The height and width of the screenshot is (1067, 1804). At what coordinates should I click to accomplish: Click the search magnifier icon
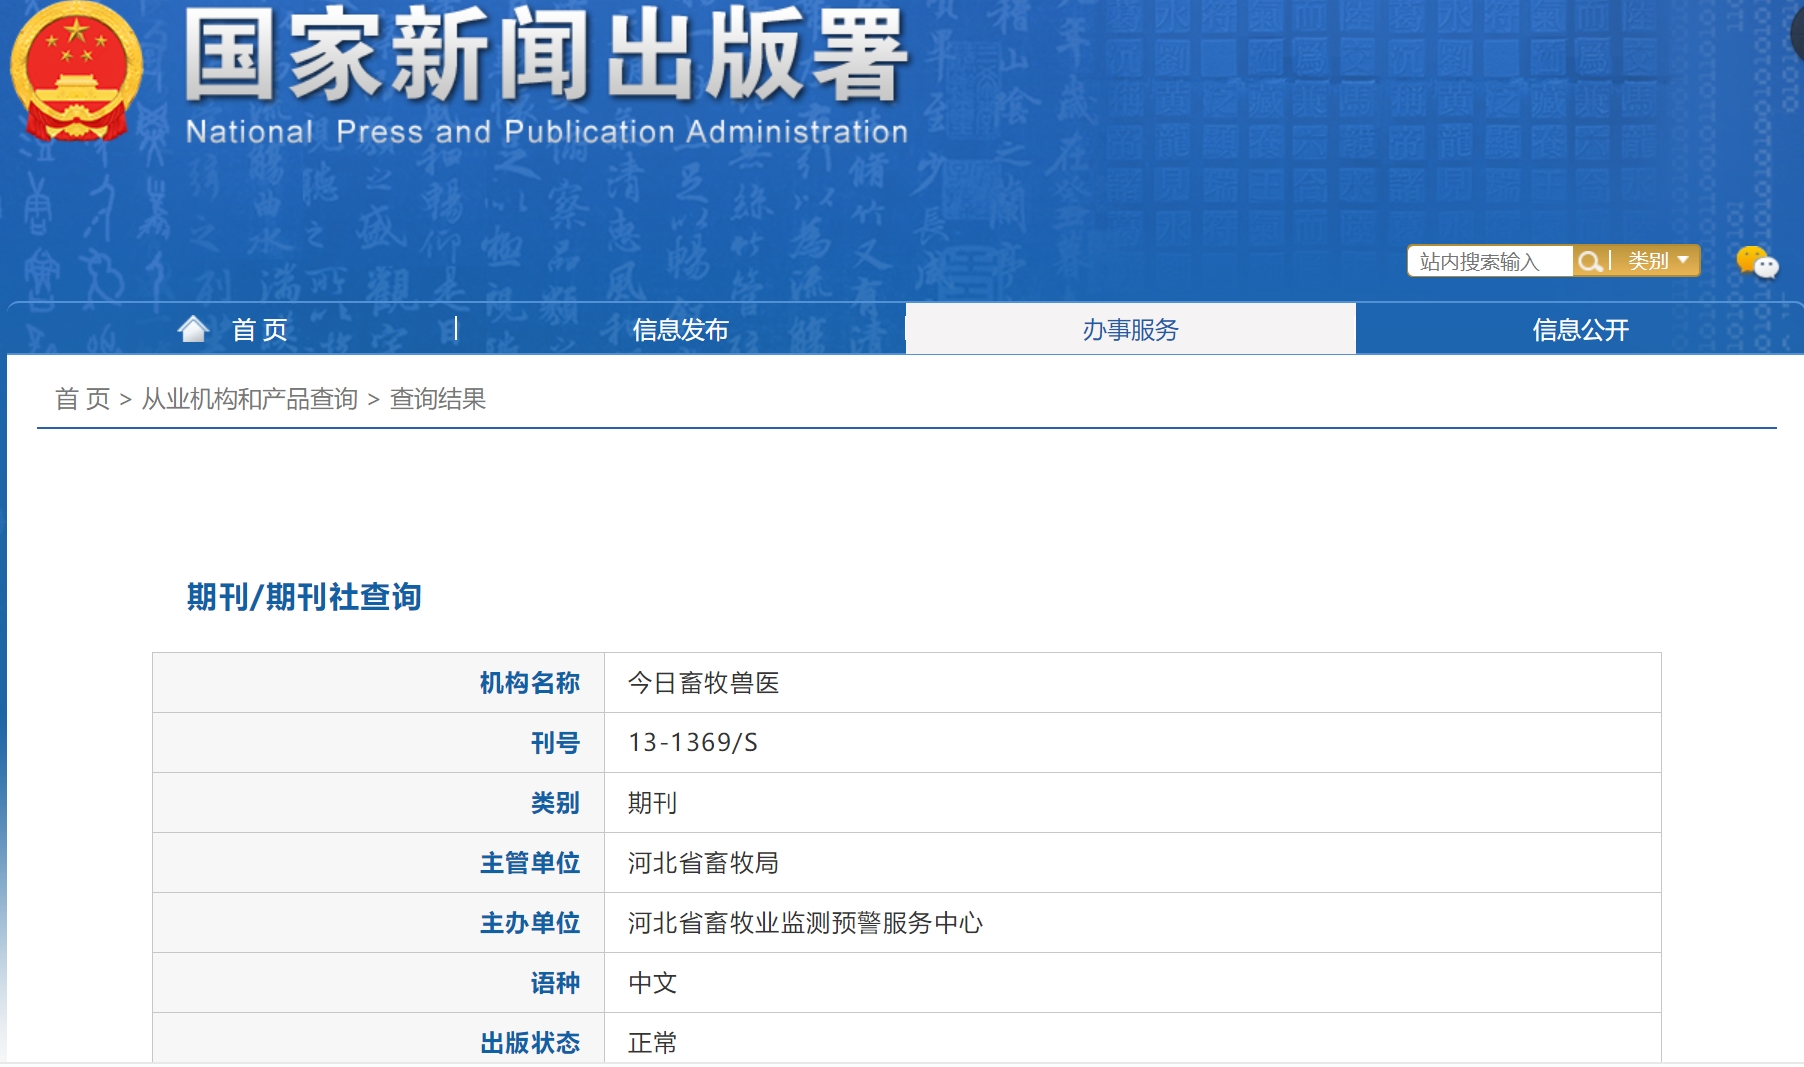1589,262
